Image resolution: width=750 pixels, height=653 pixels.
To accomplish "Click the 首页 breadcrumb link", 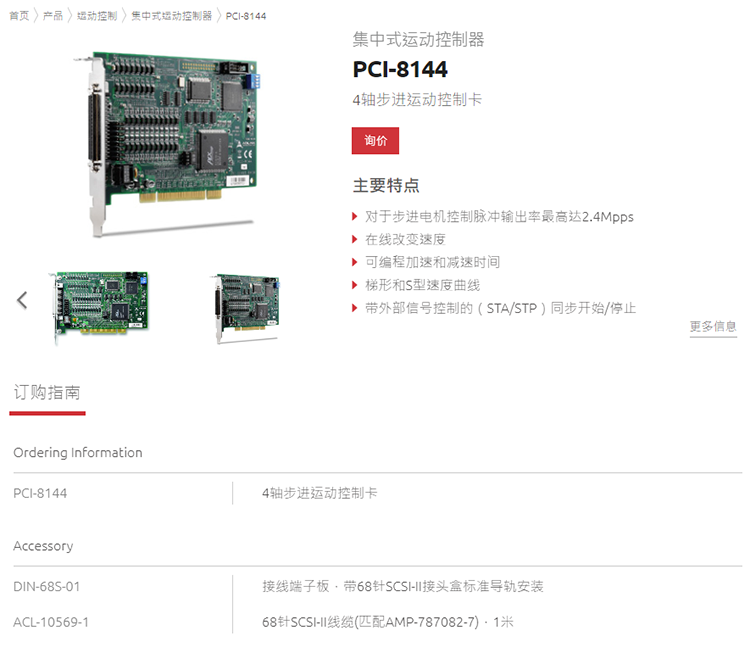I will point(19,16).
